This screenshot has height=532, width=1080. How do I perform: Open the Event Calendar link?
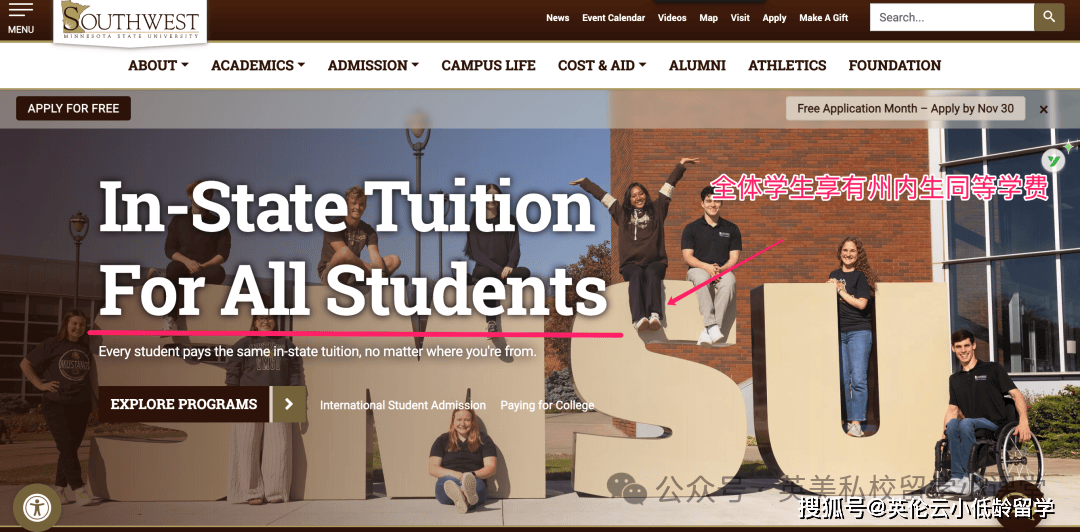point(614,18)
